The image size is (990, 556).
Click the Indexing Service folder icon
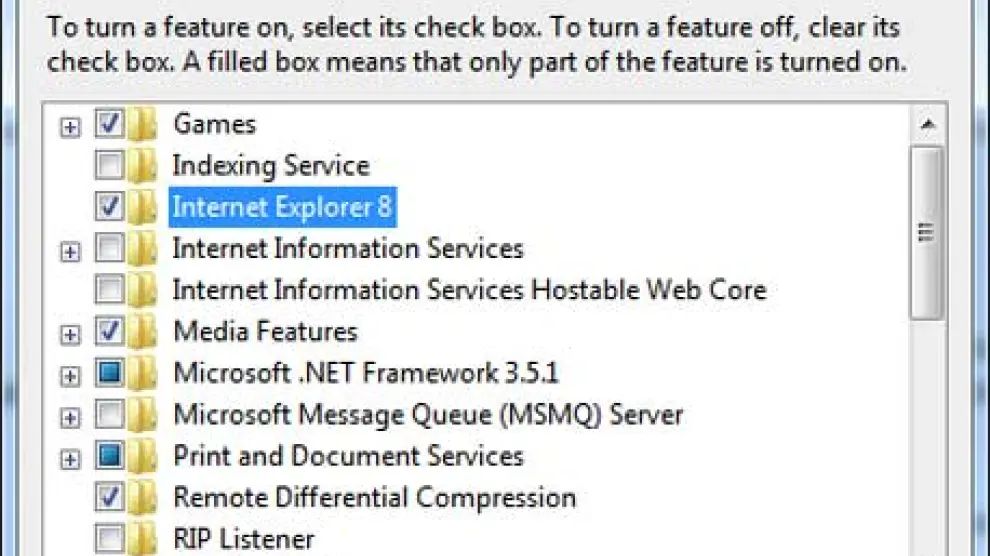[x=143, y=166]
